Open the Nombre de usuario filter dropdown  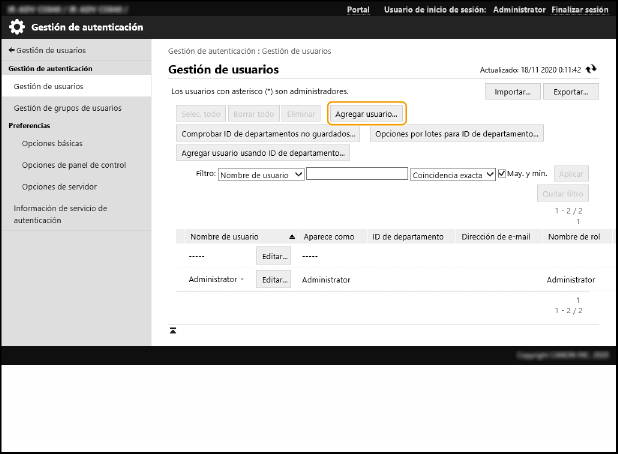261,174
